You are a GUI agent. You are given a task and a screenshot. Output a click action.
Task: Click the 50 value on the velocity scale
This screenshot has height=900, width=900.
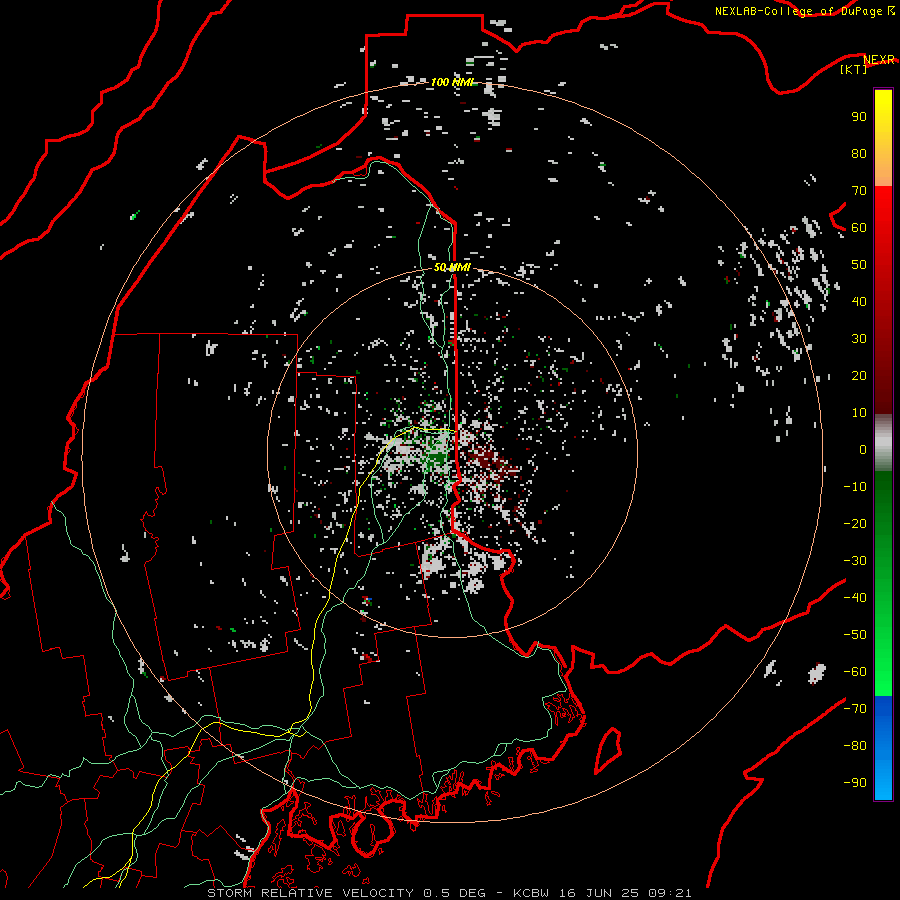pyautogui.click(x=859, y=265)
